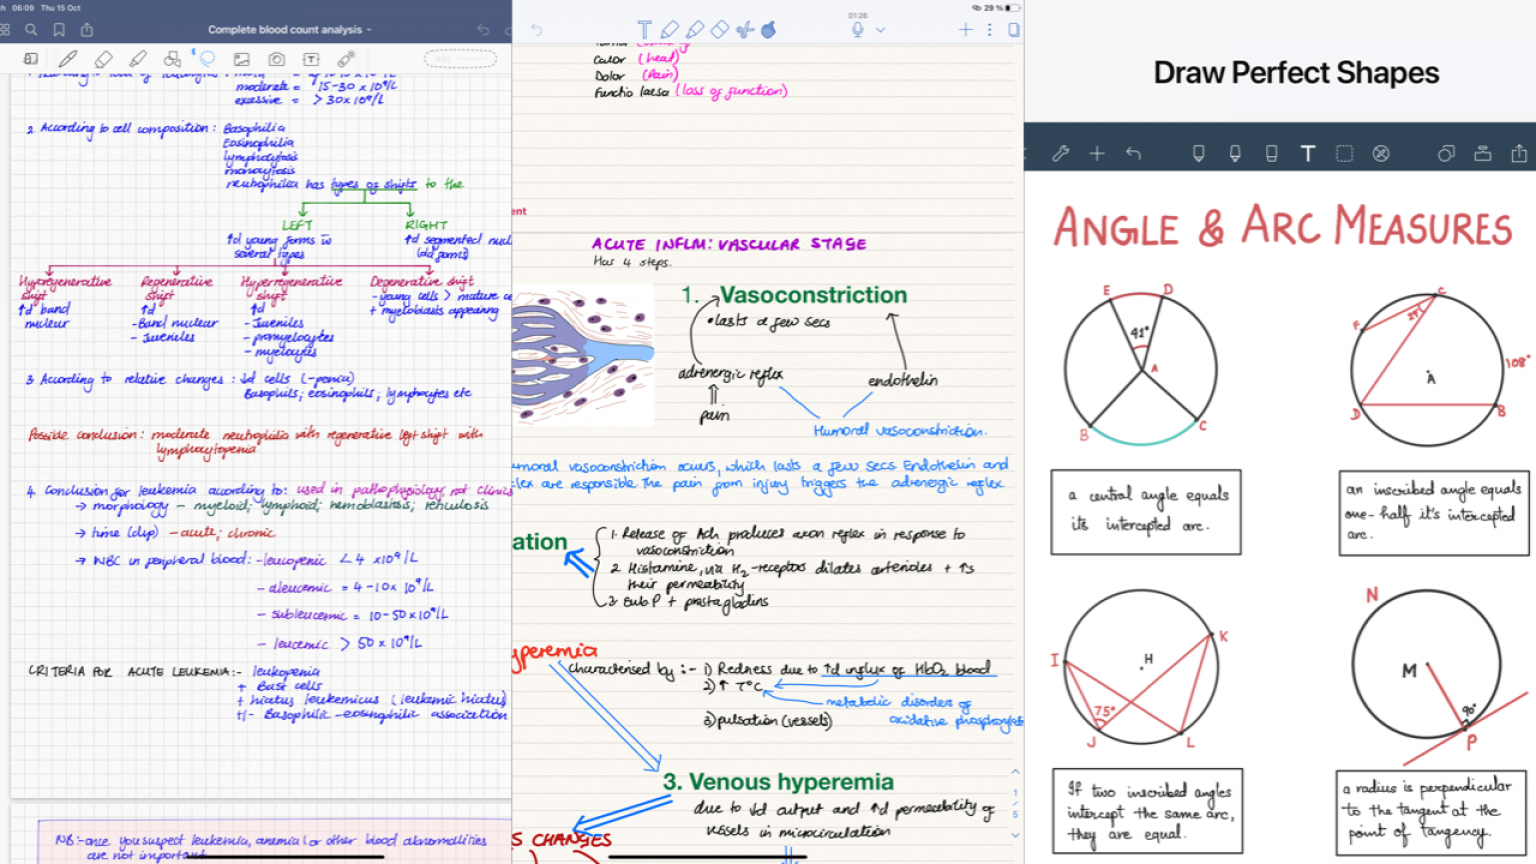Open the wrench settings tool on the right
This screenshot has width=1536, height=864.
1062,153
